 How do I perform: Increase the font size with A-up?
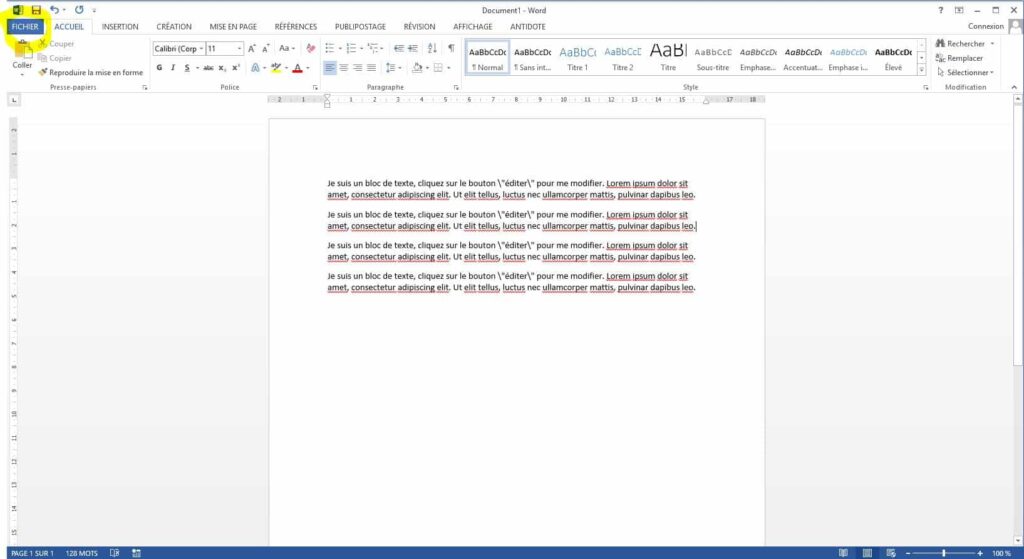point(251,48)
